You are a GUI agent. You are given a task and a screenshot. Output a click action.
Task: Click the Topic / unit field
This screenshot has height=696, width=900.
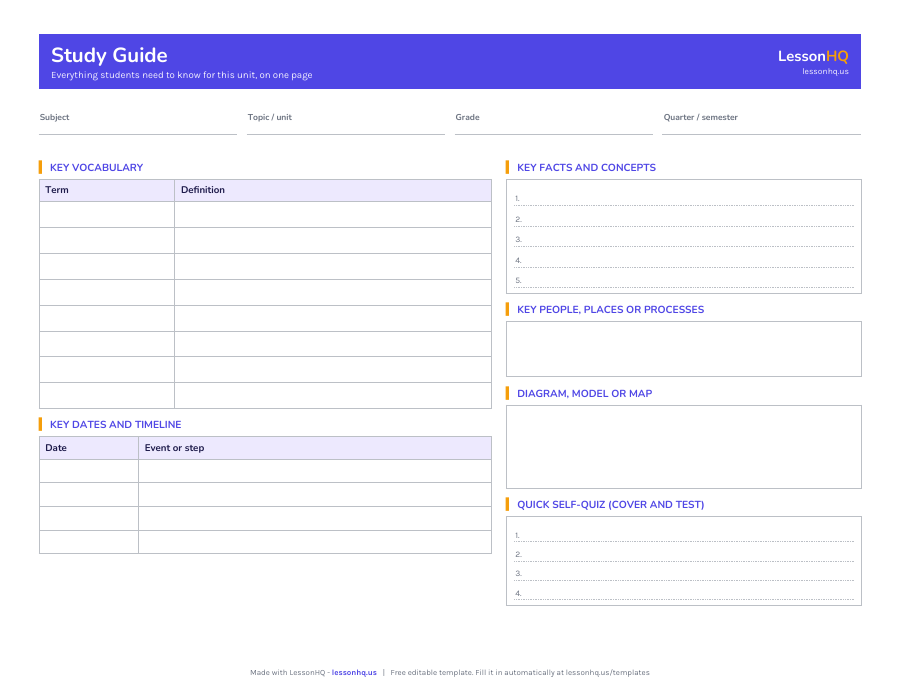pyautogui.click(x=346, y=122)
